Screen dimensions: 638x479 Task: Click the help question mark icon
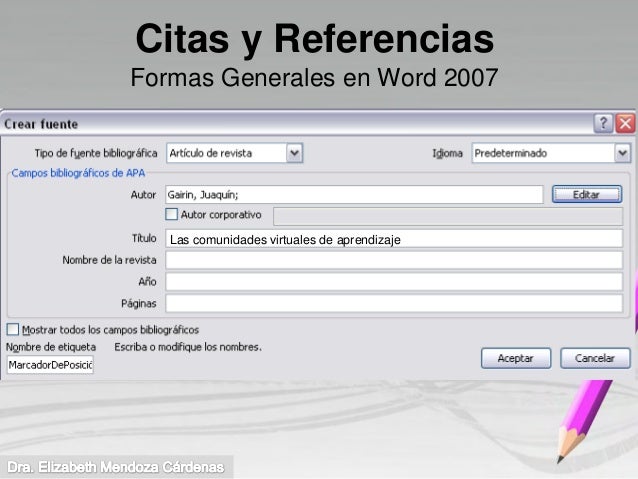coord(603,123)
